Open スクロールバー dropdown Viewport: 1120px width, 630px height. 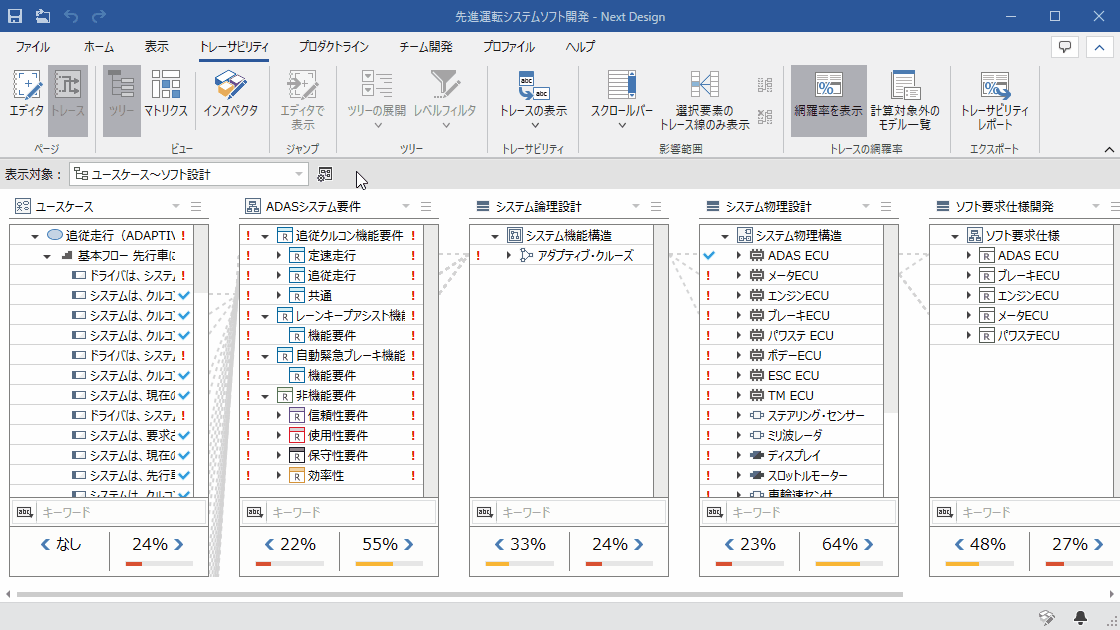621,101
